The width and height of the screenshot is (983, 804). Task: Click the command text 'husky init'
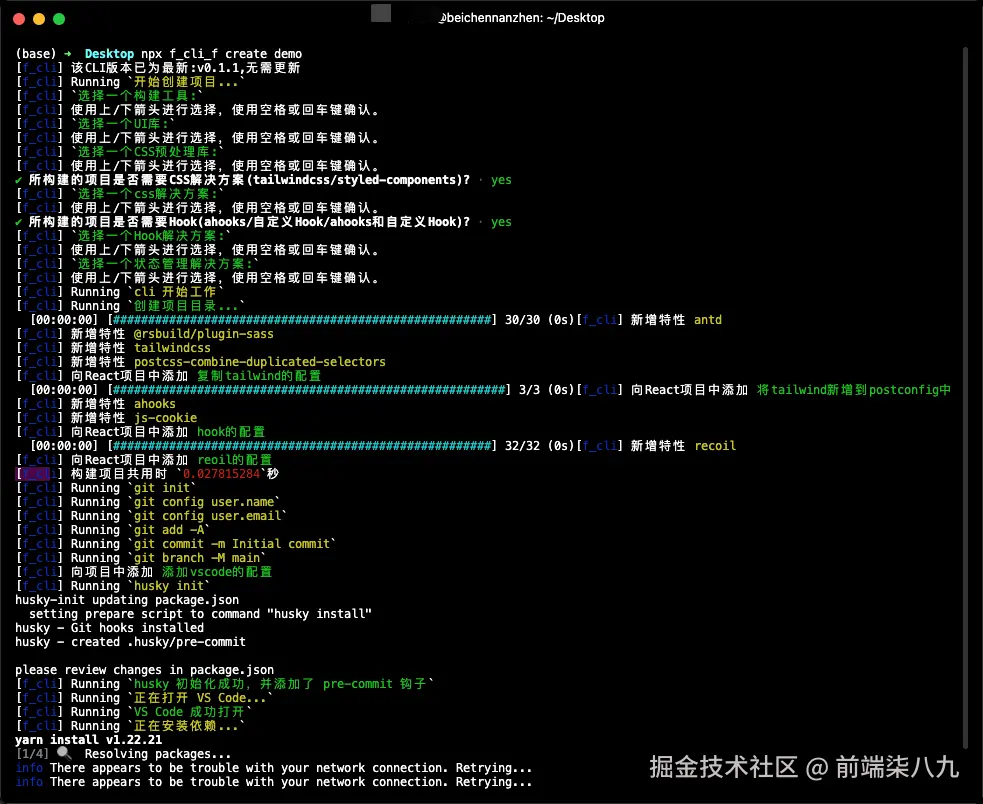click(x=169, y=586)
